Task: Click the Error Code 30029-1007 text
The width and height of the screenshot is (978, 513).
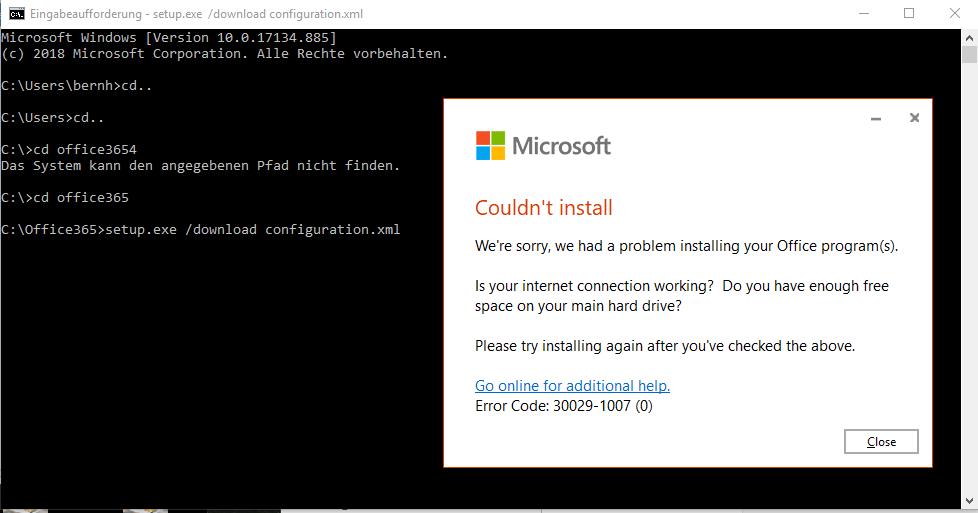Action: coord(564,406)
